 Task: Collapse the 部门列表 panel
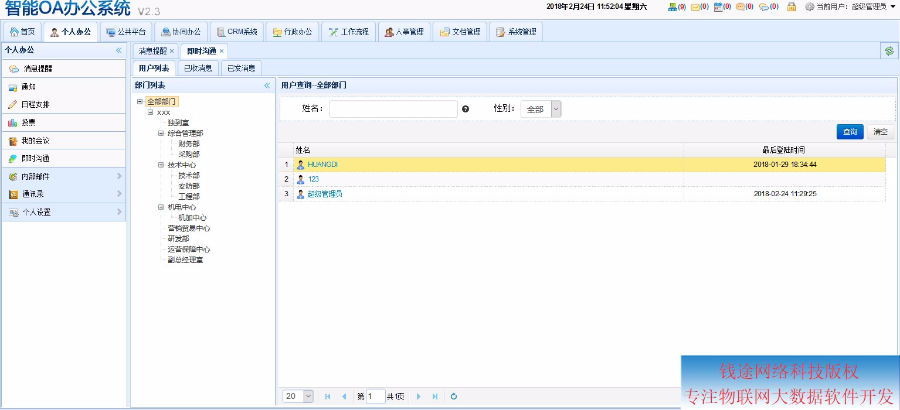(267, 86)
